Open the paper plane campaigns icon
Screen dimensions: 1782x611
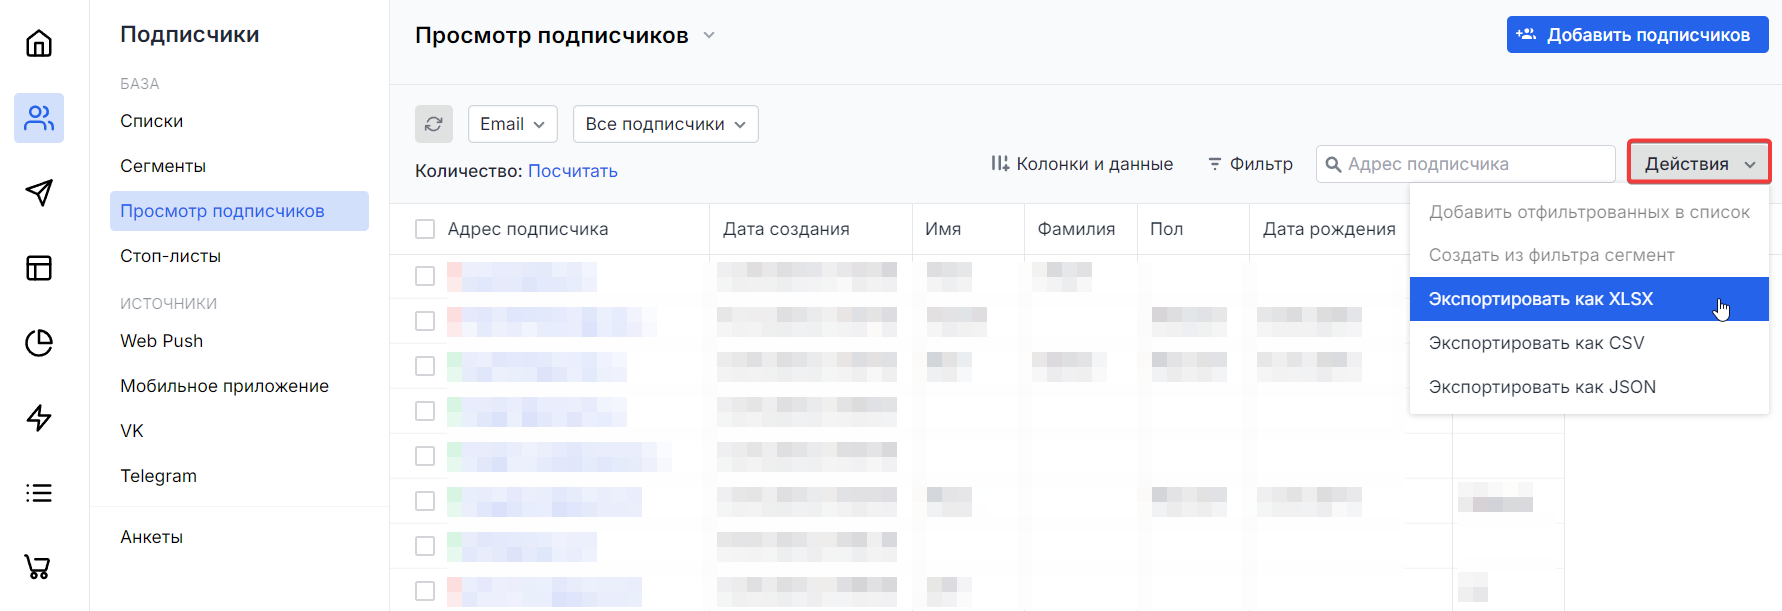point(39,193)
